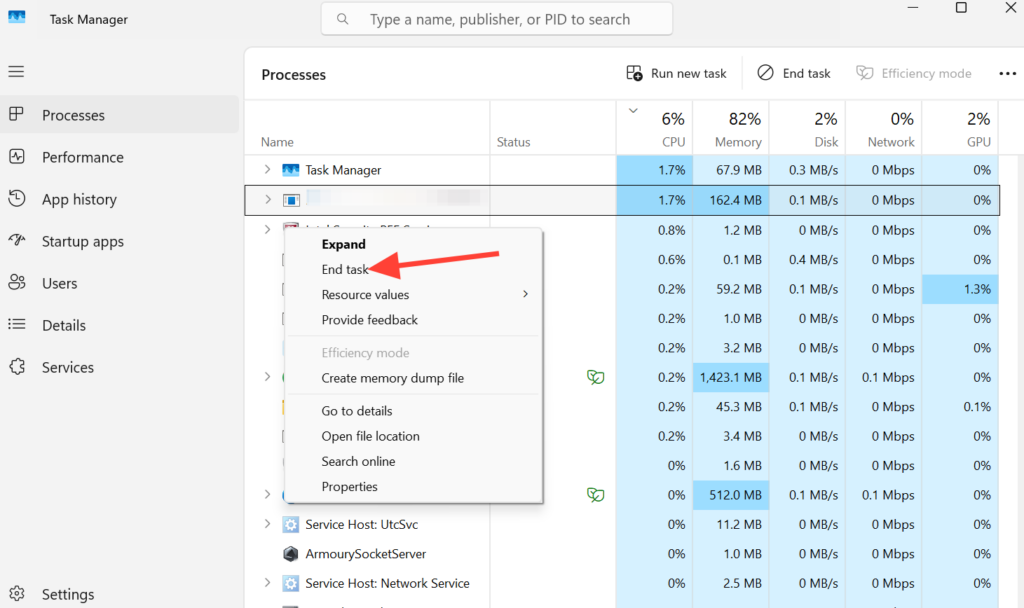The image size is (1024, 608).
Task: Click the Service Host: Network Service icon
Action: [x=291, y=583]
